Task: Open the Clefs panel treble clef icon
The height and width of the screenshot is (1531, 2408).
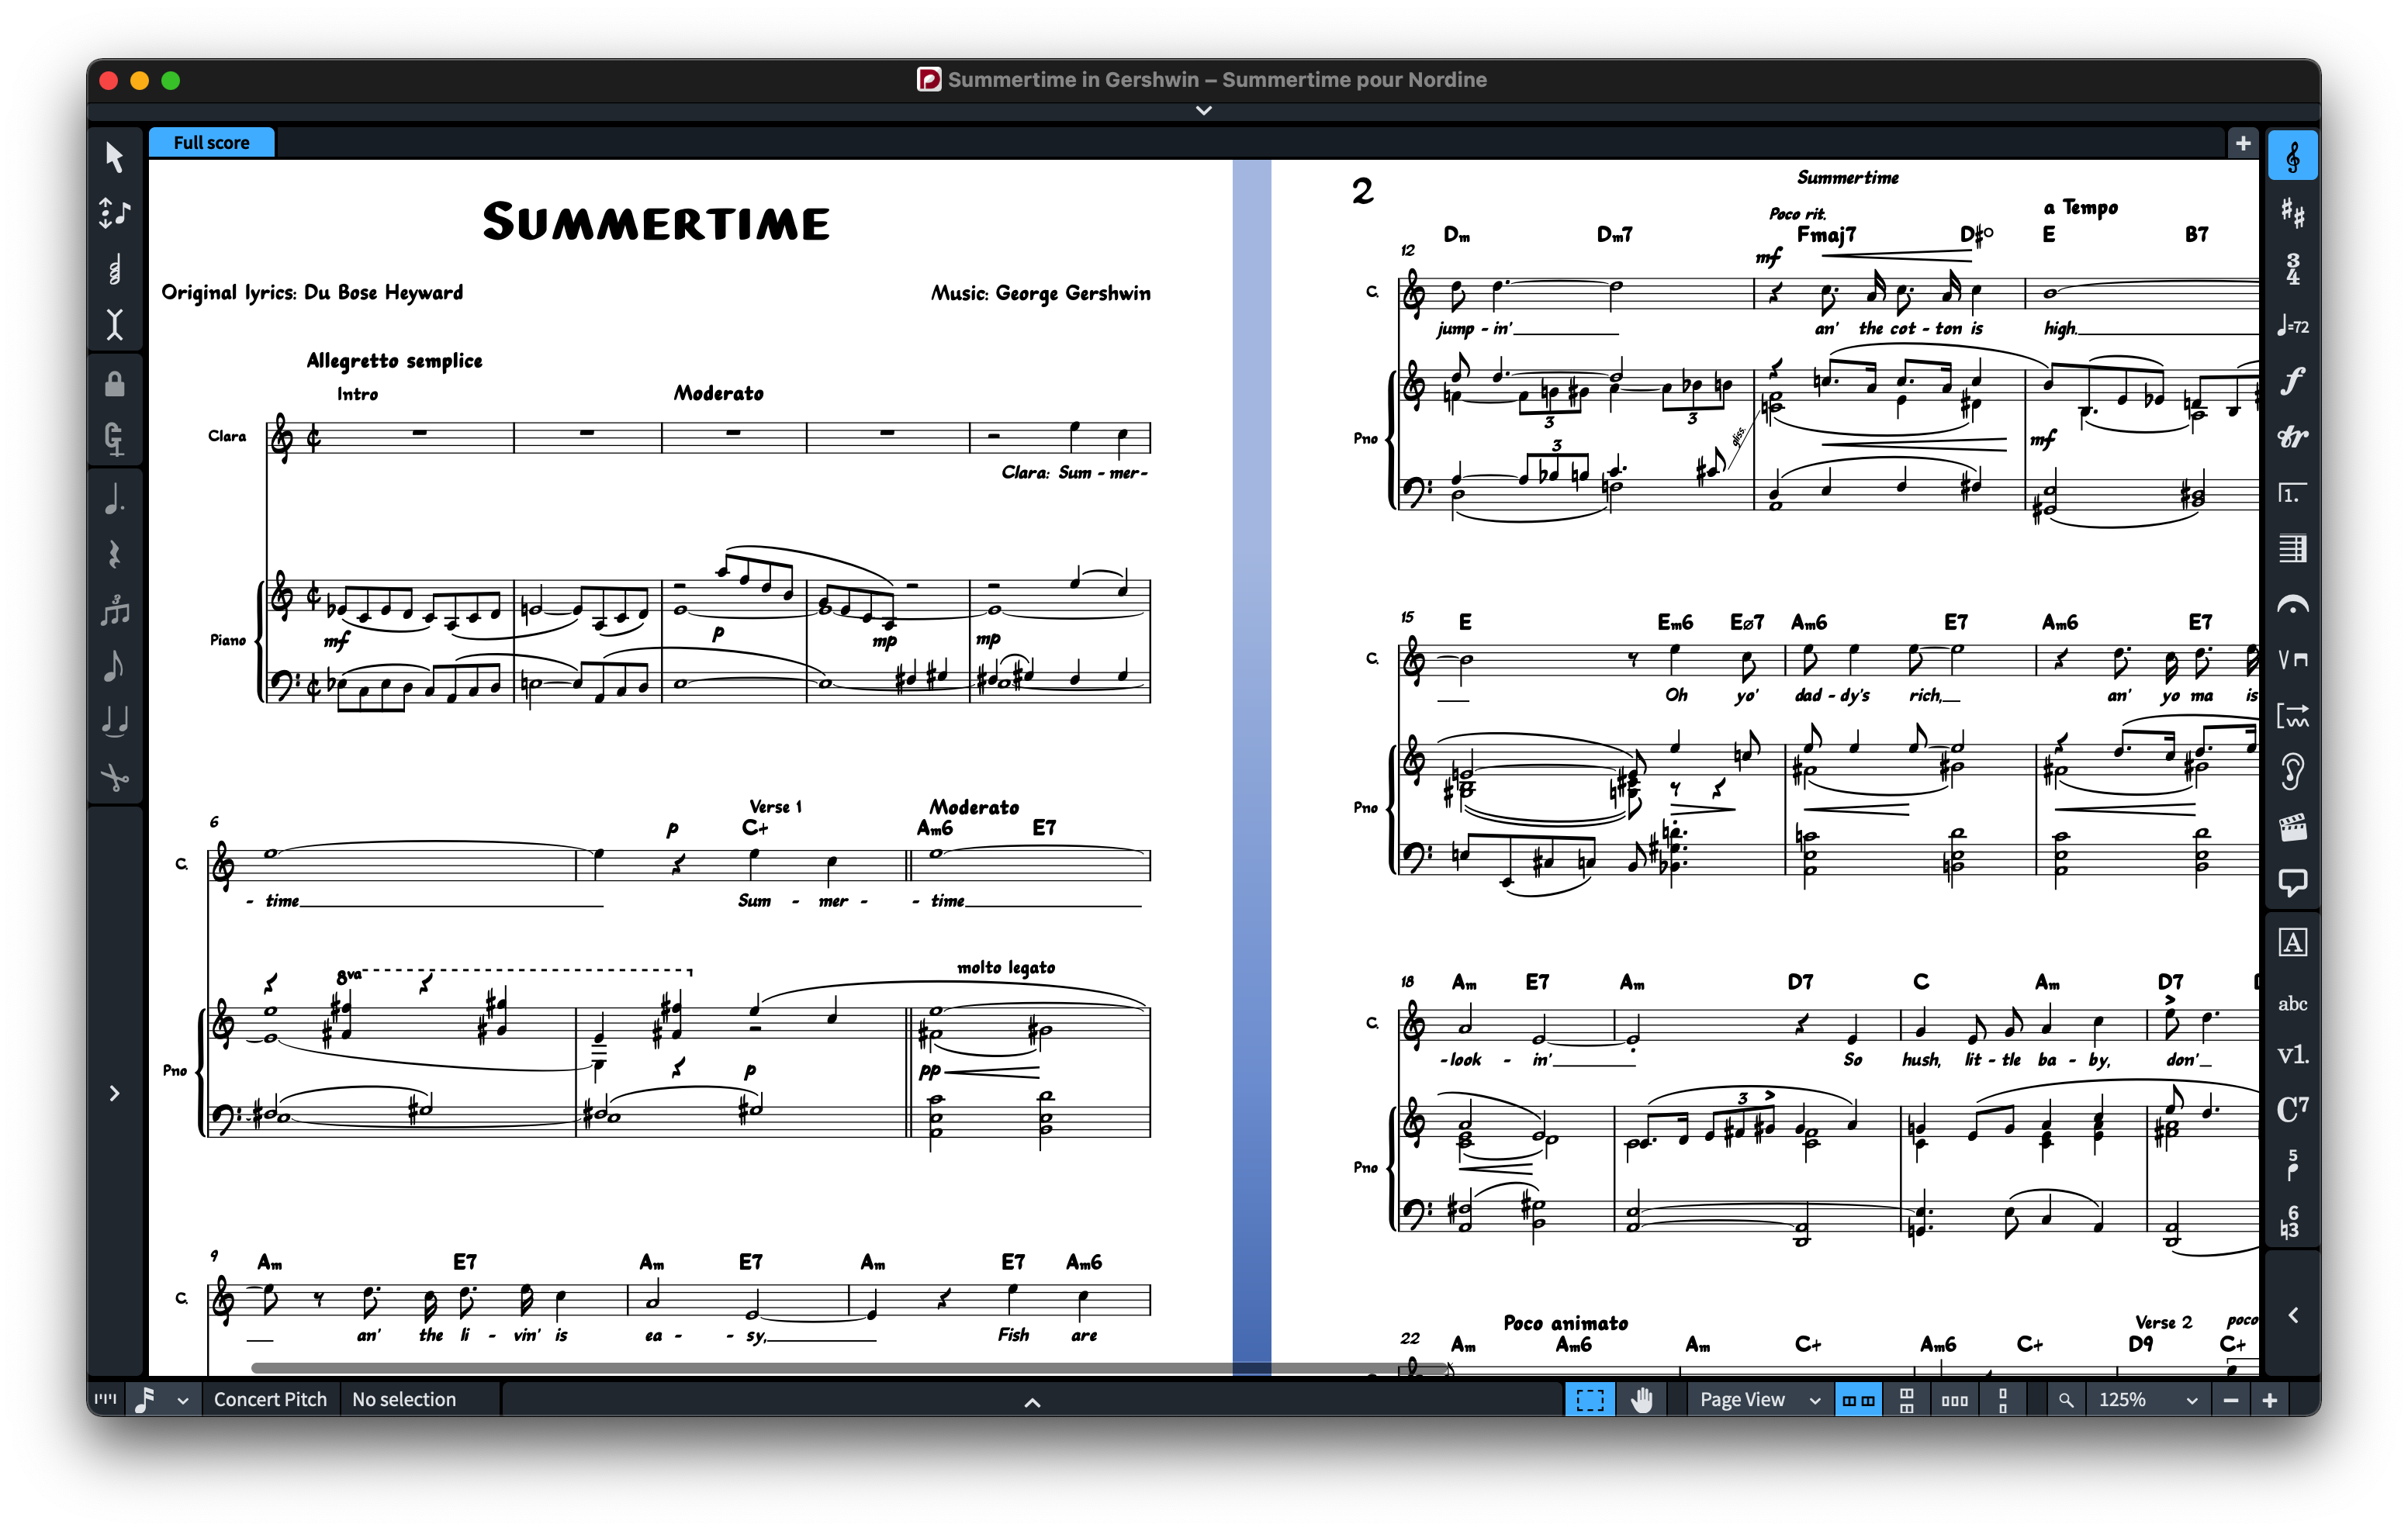Action: tap(2292, 156)
